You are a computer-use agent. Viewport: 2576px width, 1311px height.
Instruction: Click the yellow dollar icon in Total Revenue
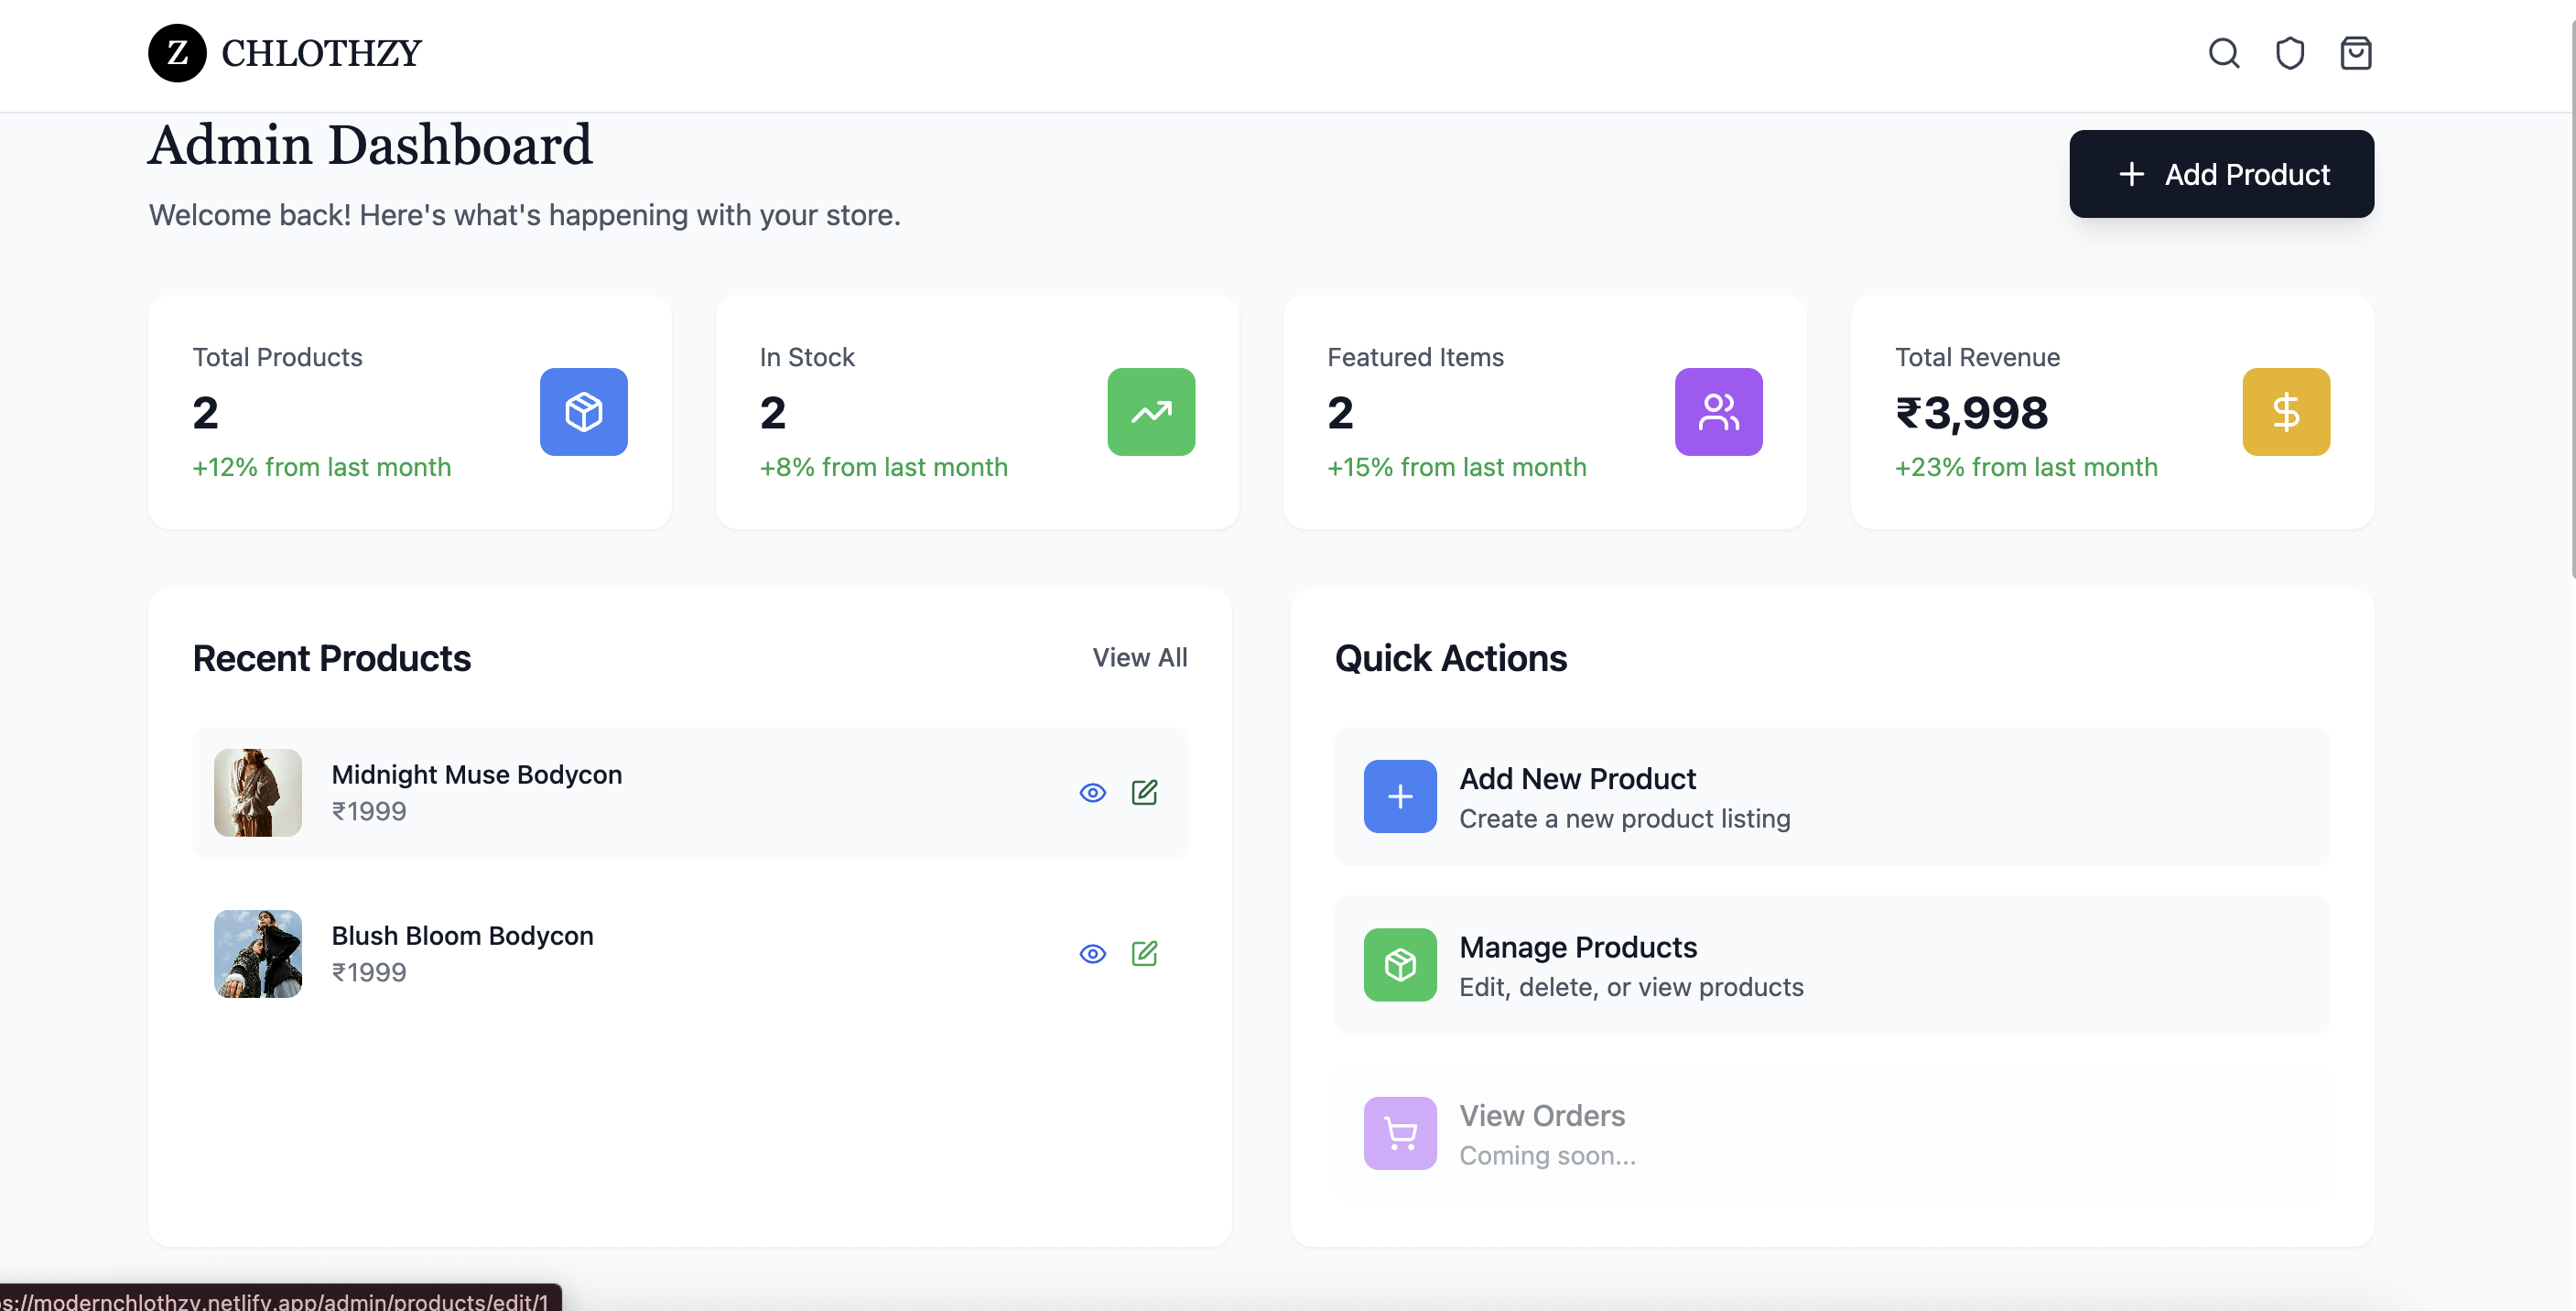click(x=2285, y=412)
